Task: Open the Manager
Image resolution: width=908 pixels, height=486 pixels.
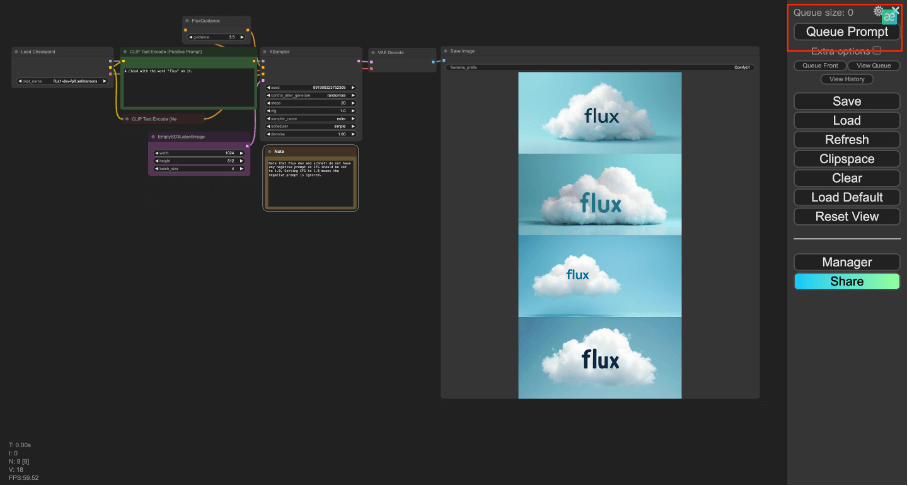Action: coord(847,262)
